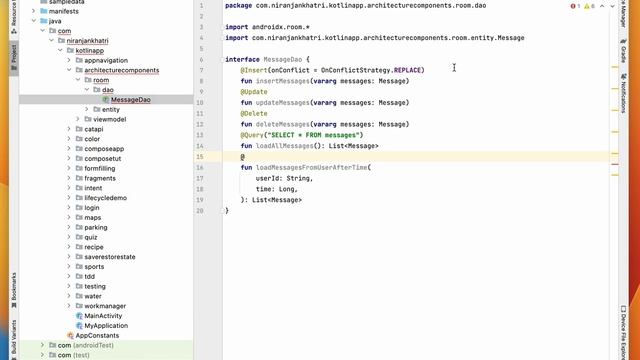640x360 pixels.
Task: Click the loadMessagesFromUserAfterTime function name
Action: coord(311,167)
